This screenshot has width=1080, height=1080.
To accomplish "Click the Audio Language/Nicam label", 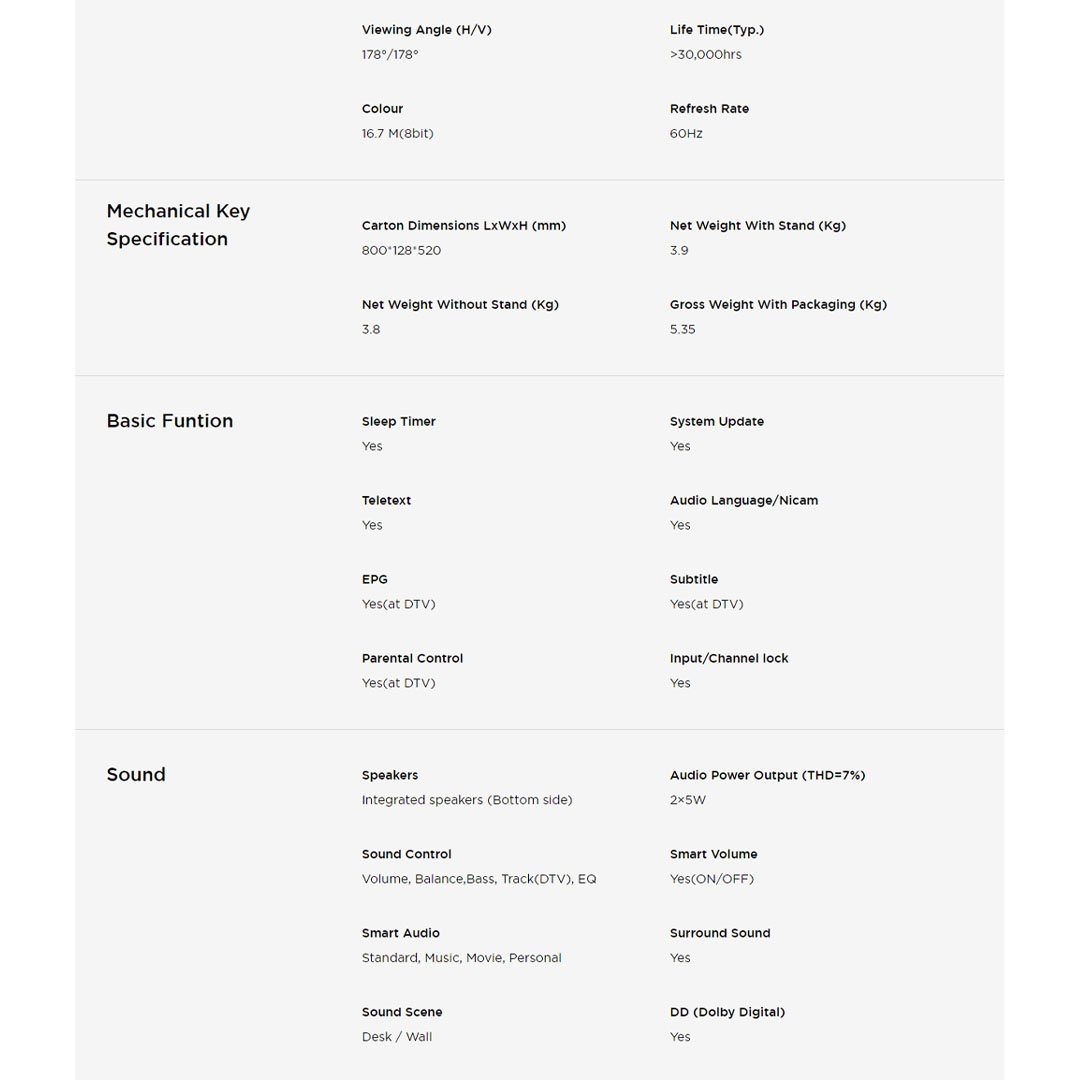I will [x=743, y=501].
